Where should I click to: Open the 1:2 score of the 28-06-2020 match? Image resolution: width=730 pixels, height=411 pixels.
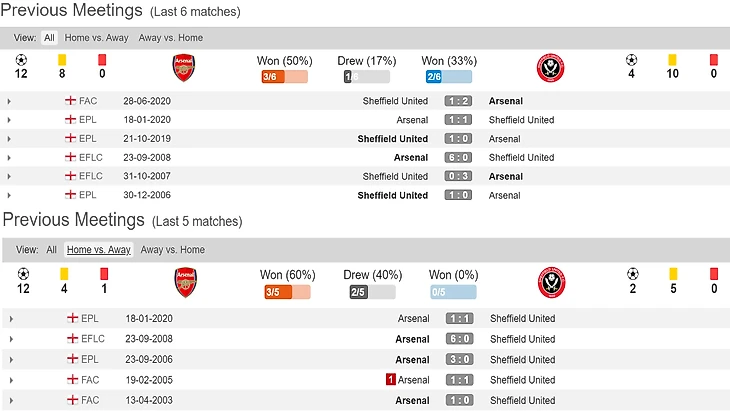[458, 102]
